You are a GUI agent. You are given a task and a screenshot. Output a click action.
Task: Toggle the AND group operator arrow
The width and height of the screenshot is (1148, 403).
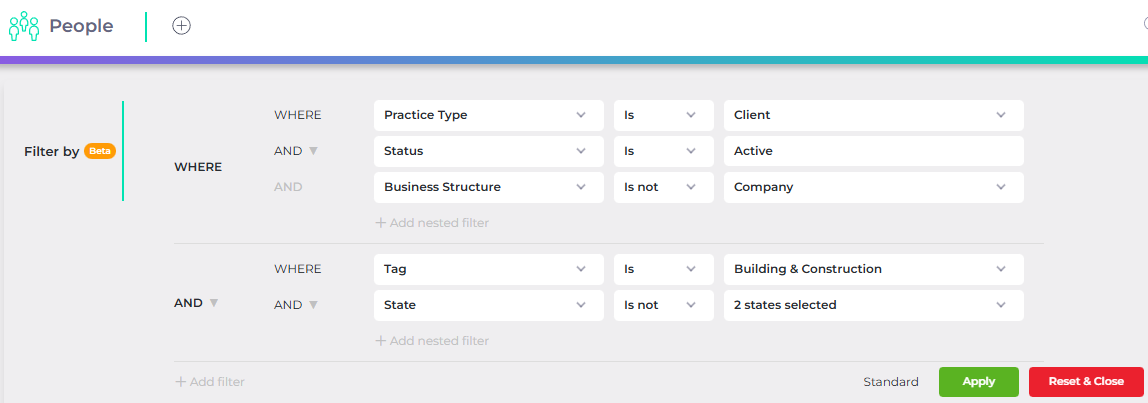tap(214, 303)
